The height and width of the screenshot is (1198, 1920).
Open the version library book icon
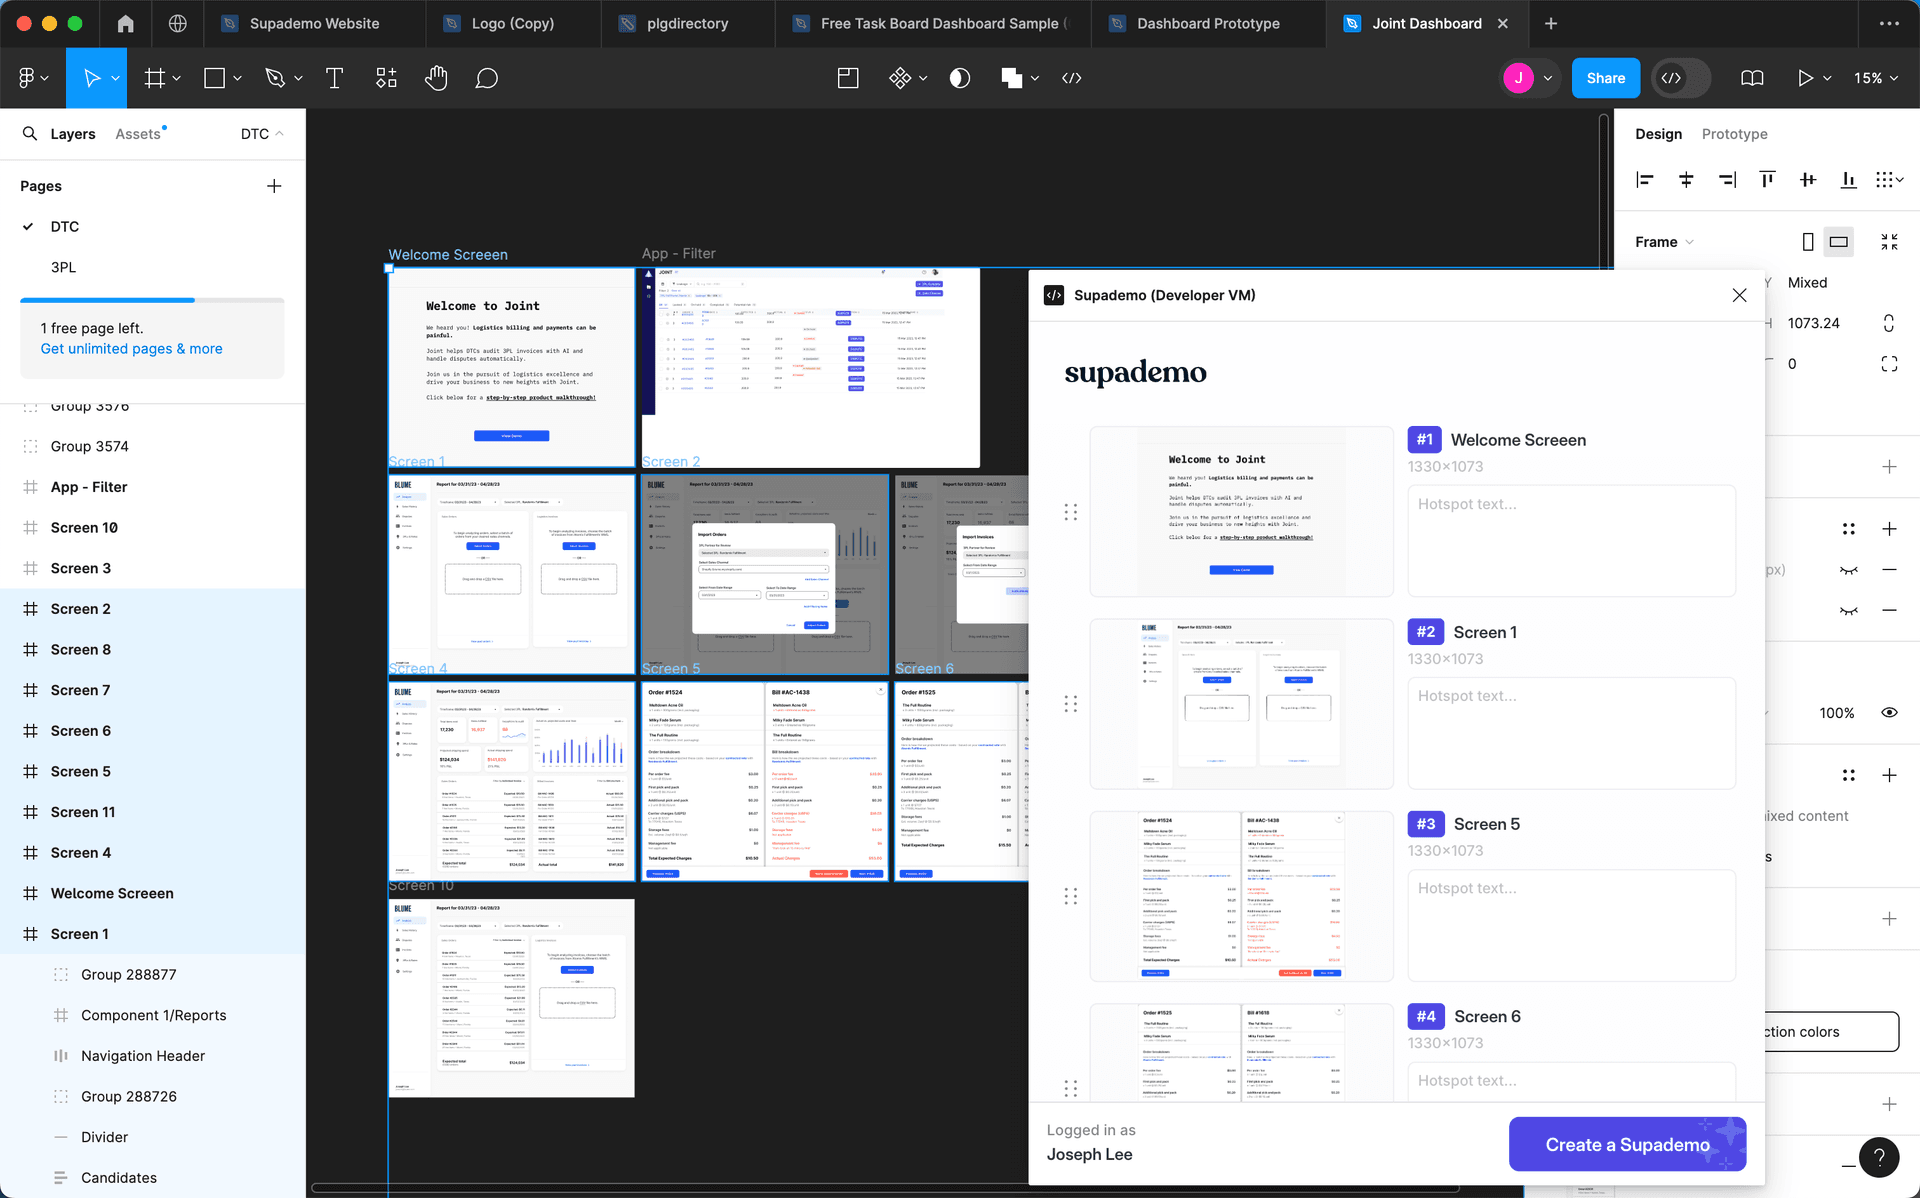(1752, 77)
